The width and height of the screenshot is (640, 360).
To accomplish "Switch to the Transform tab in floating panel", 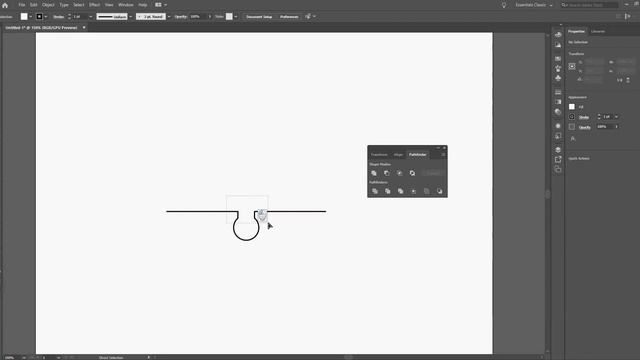I will tap(379, 155).
